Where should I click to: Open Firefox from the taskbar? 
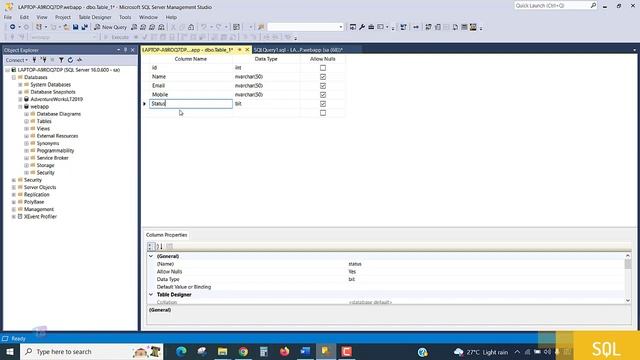coord(284,351)
